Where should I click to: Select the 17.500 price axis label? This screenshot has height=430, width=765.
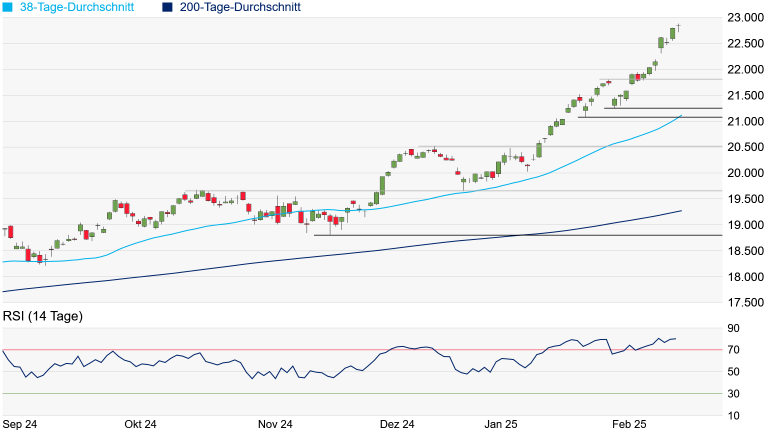[x=744, y=302]
